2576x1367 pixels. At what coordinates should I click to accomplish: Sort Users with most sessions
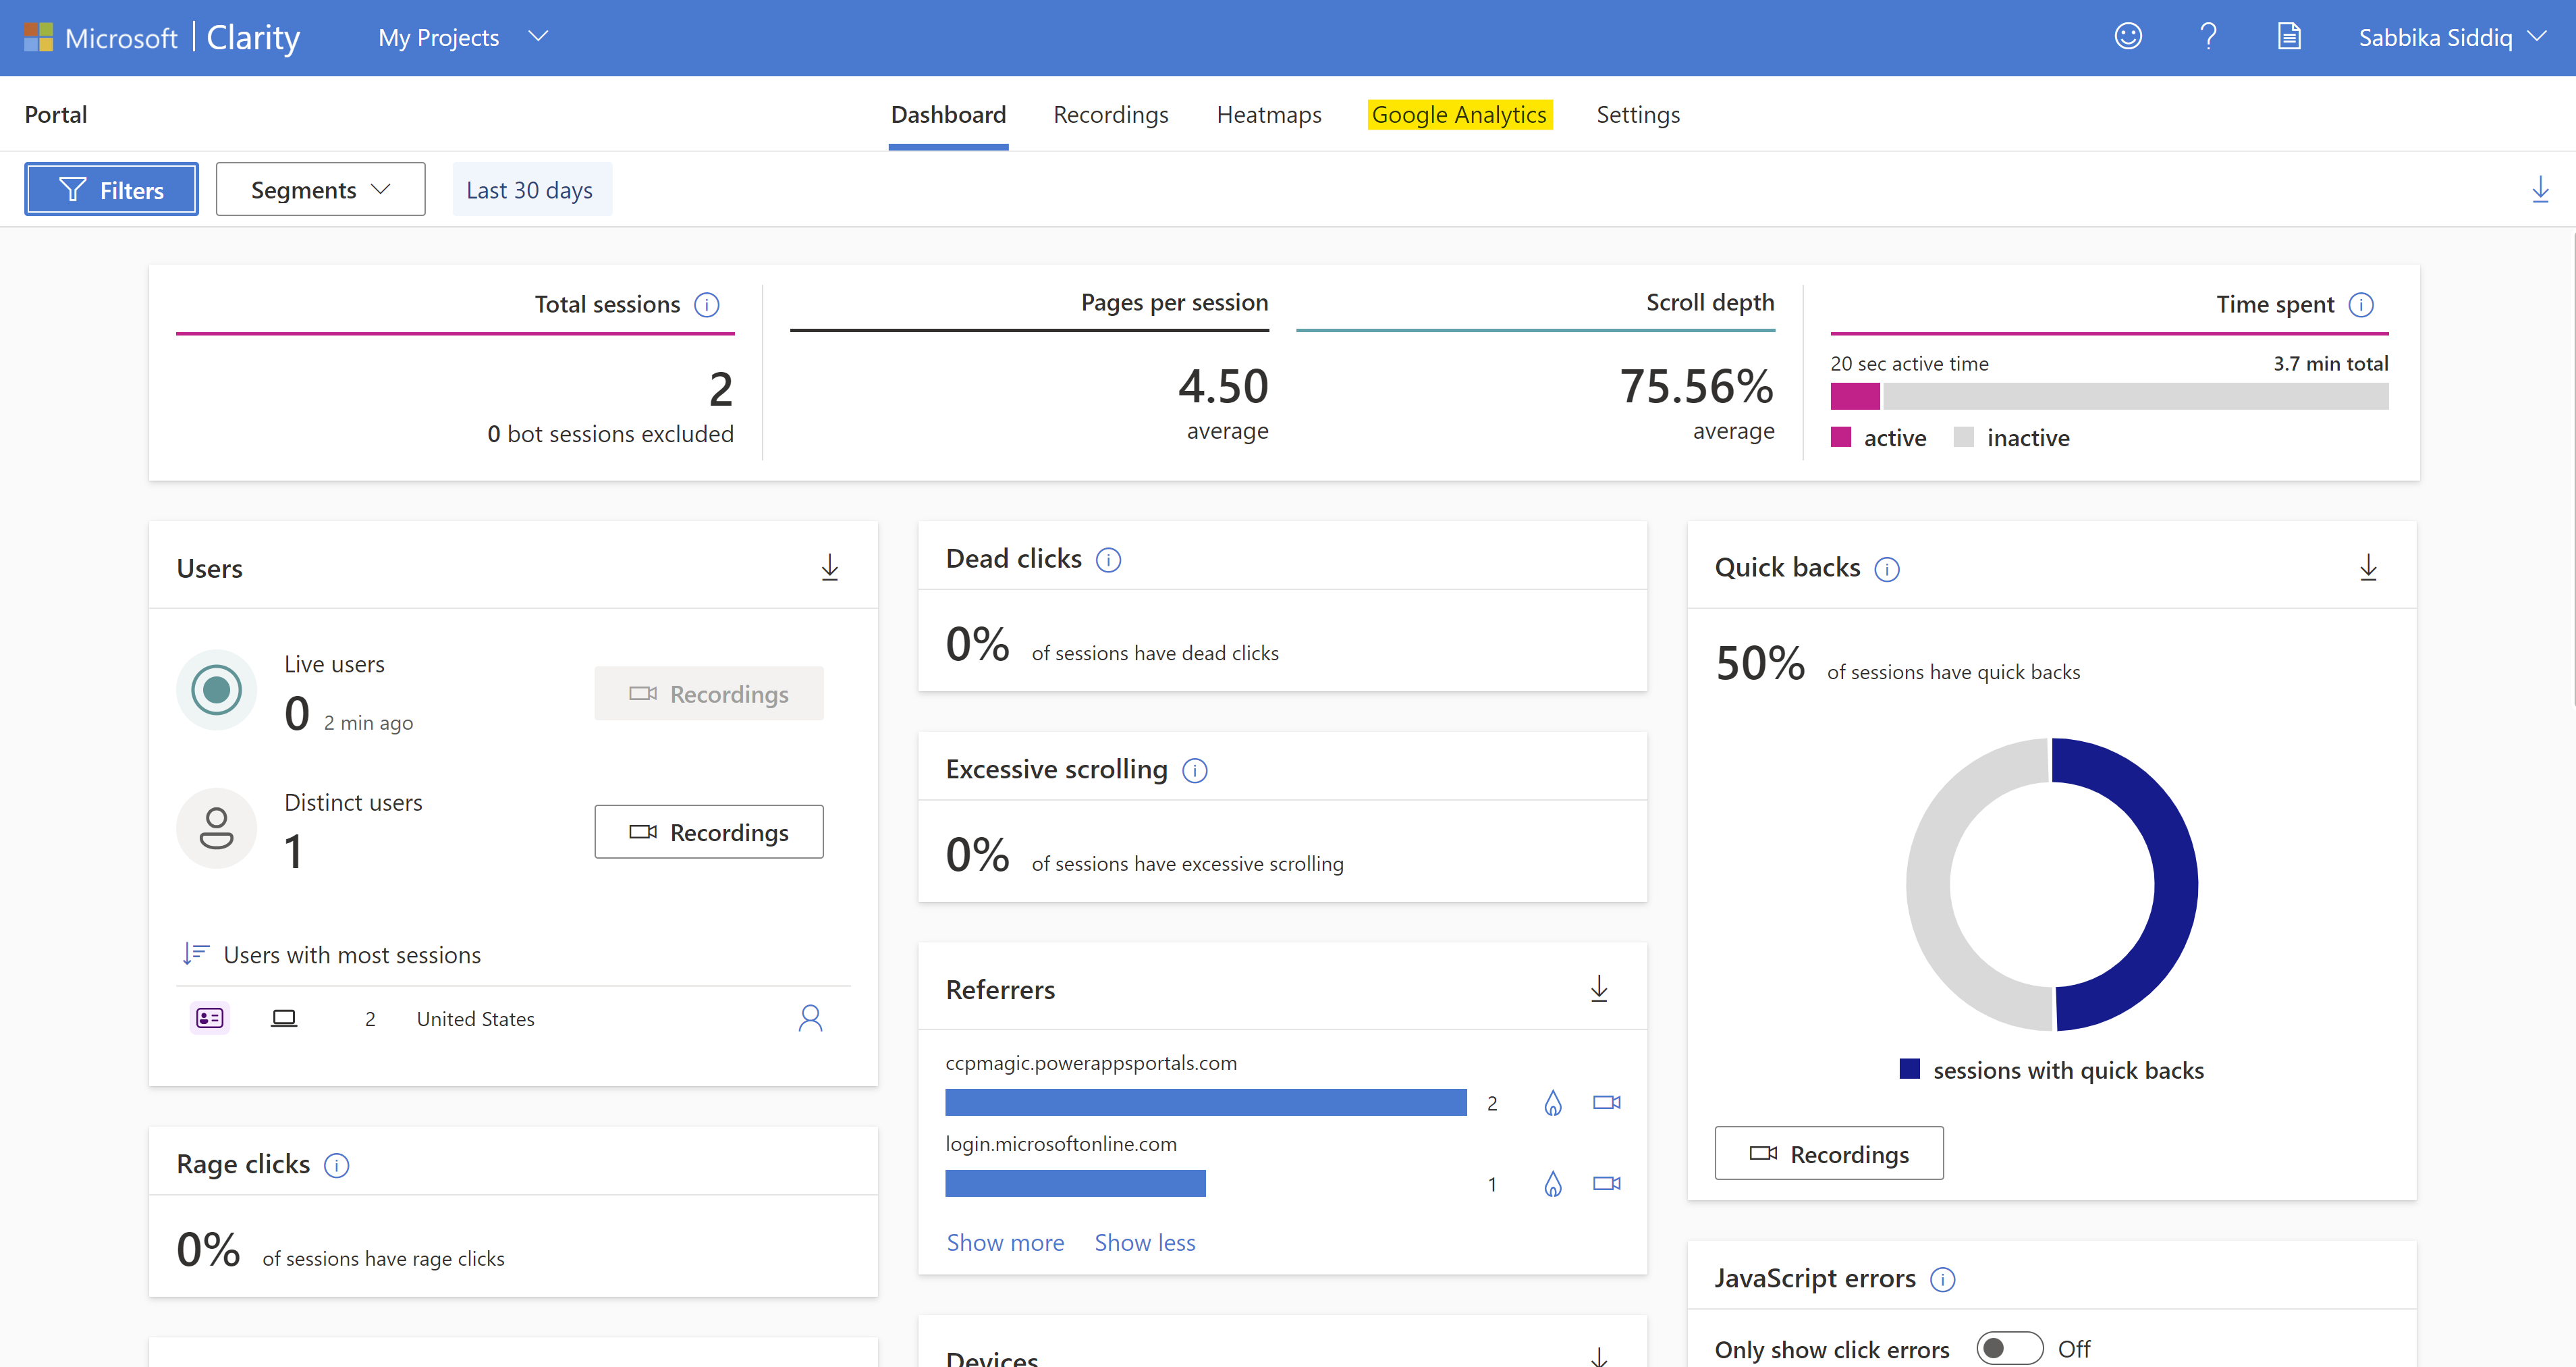(x=195, y=954)
